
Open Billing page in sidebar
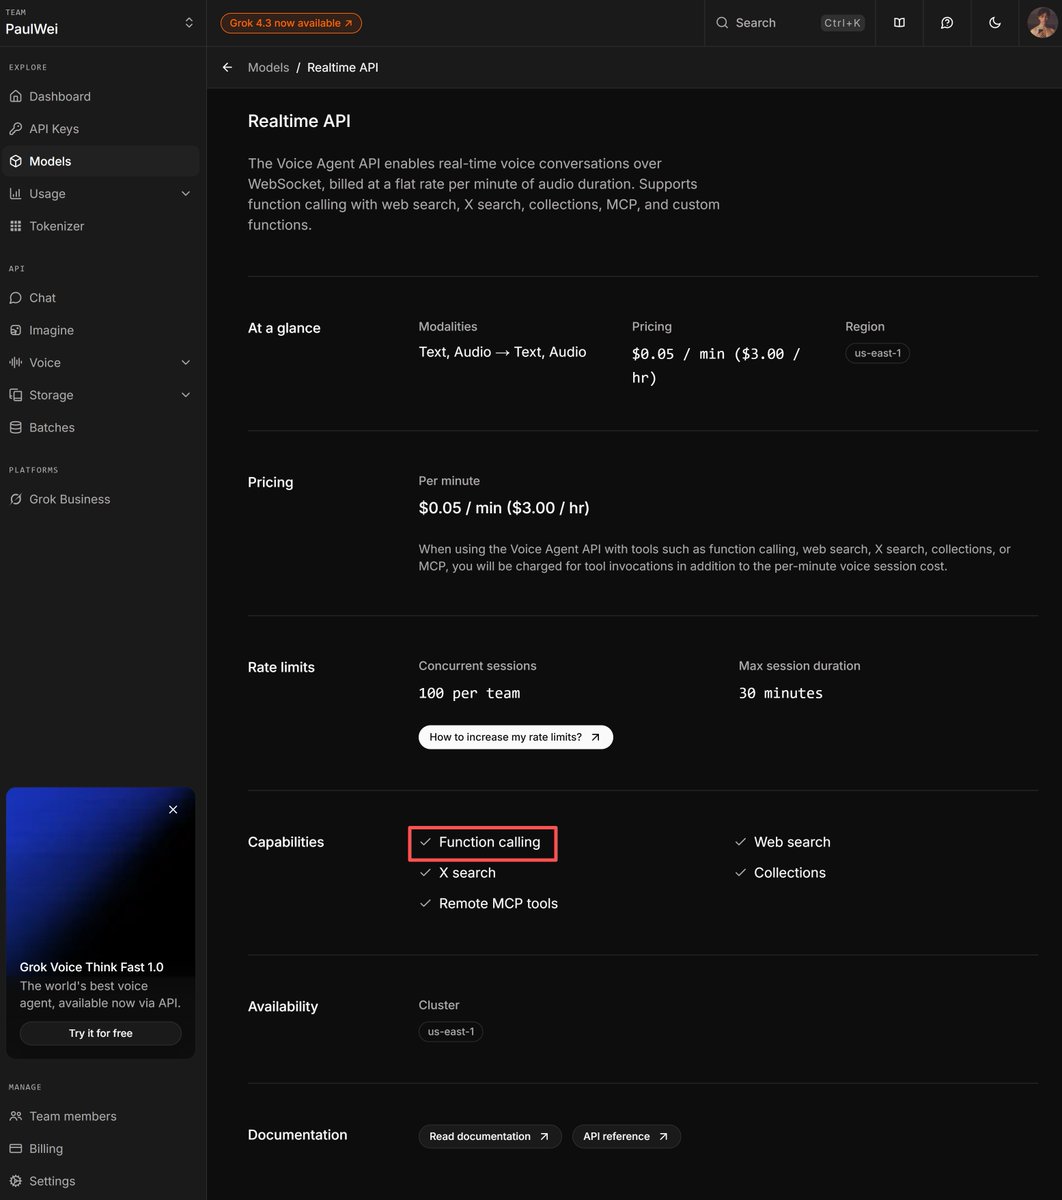coord(100,1149)
